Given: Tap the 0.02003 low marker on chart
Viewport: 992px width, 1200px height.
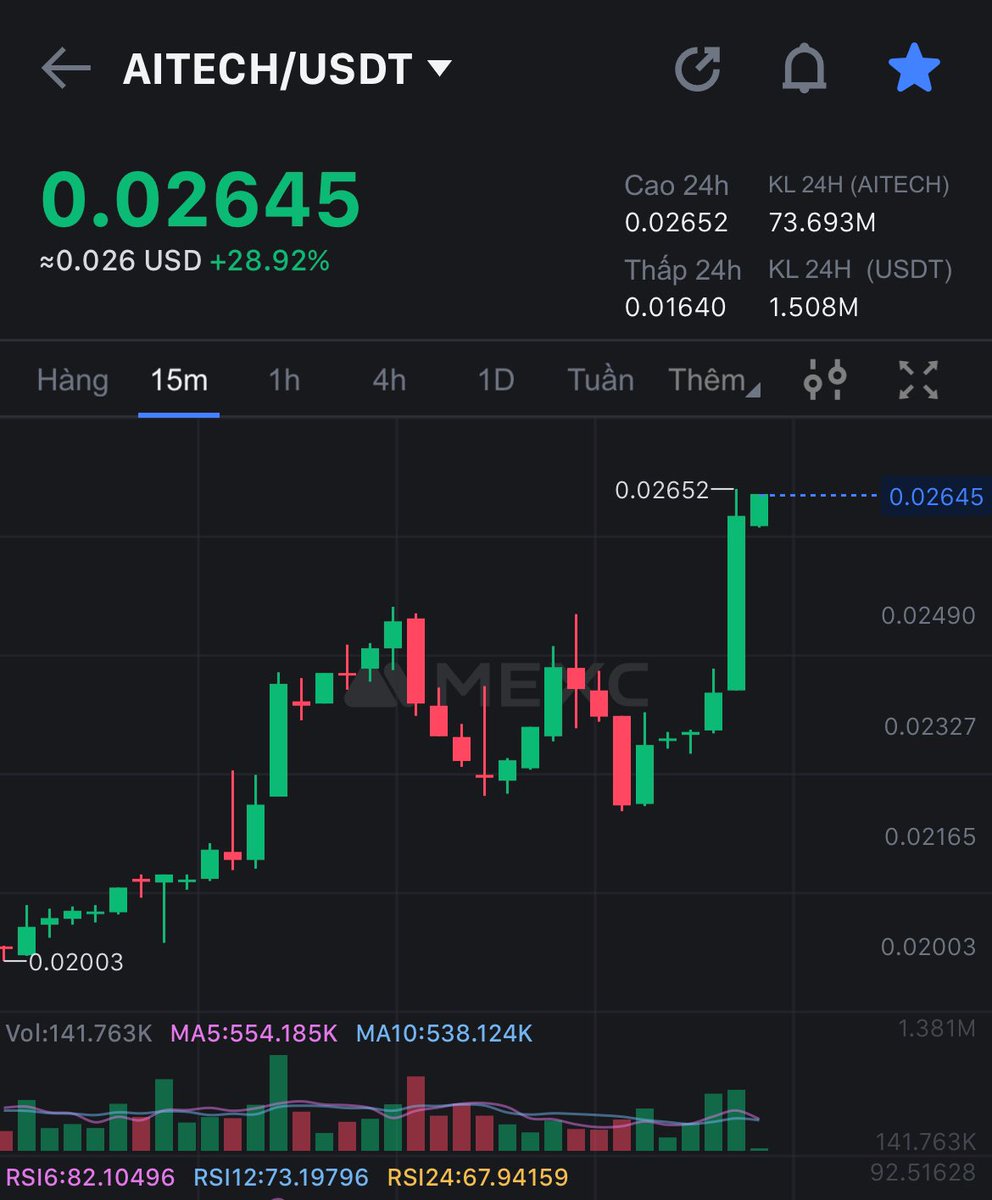Looking at the screenshot, I should click(x=76, y=962).
